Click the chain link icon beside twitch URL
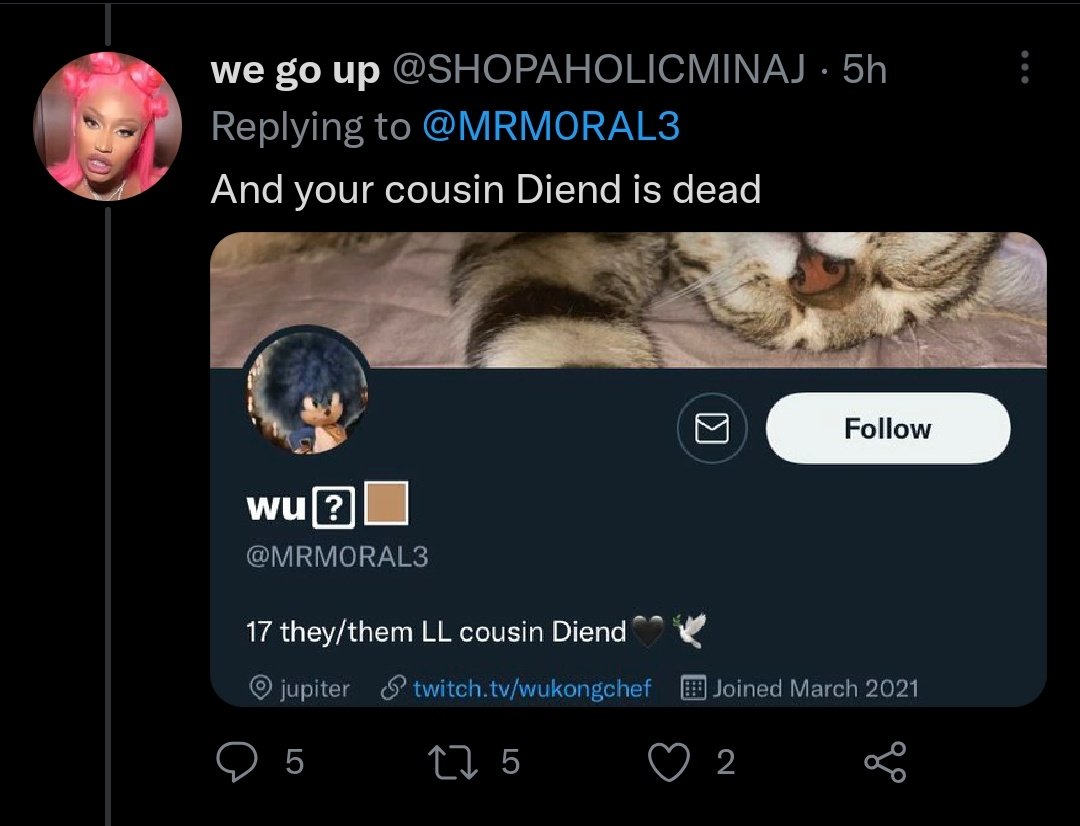 (x=393, y=688)
